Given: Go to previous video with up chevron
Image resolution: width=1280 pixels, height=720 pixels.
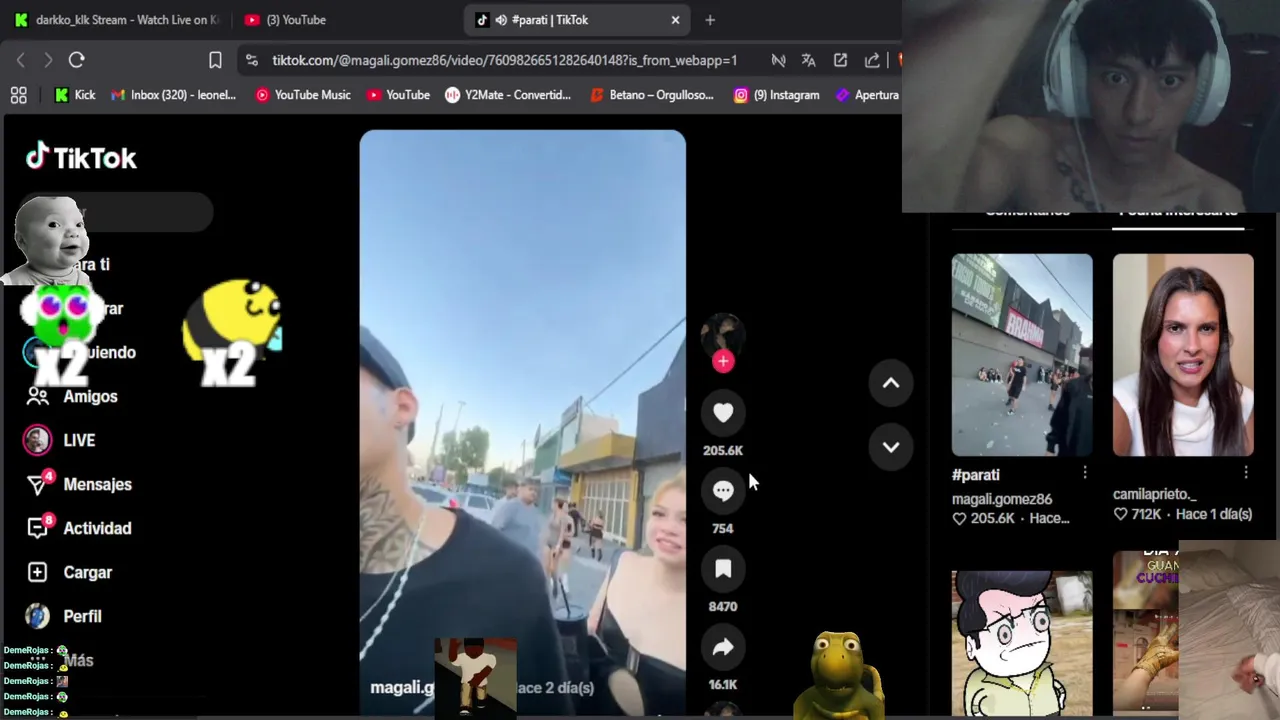Looking at the screenshot, I should click(x=891, y=383).
